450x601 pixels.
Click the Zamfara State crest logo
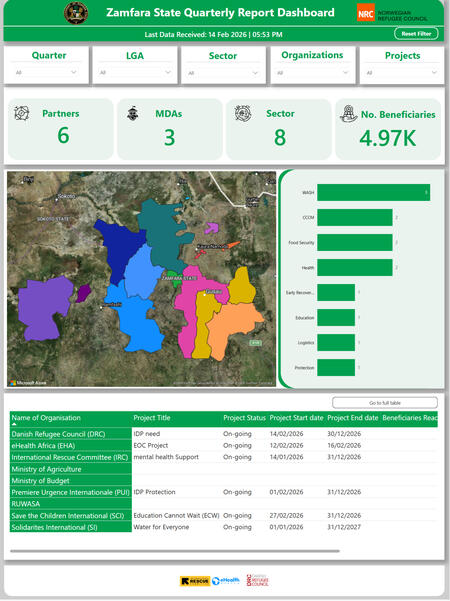tap(76, 13)
